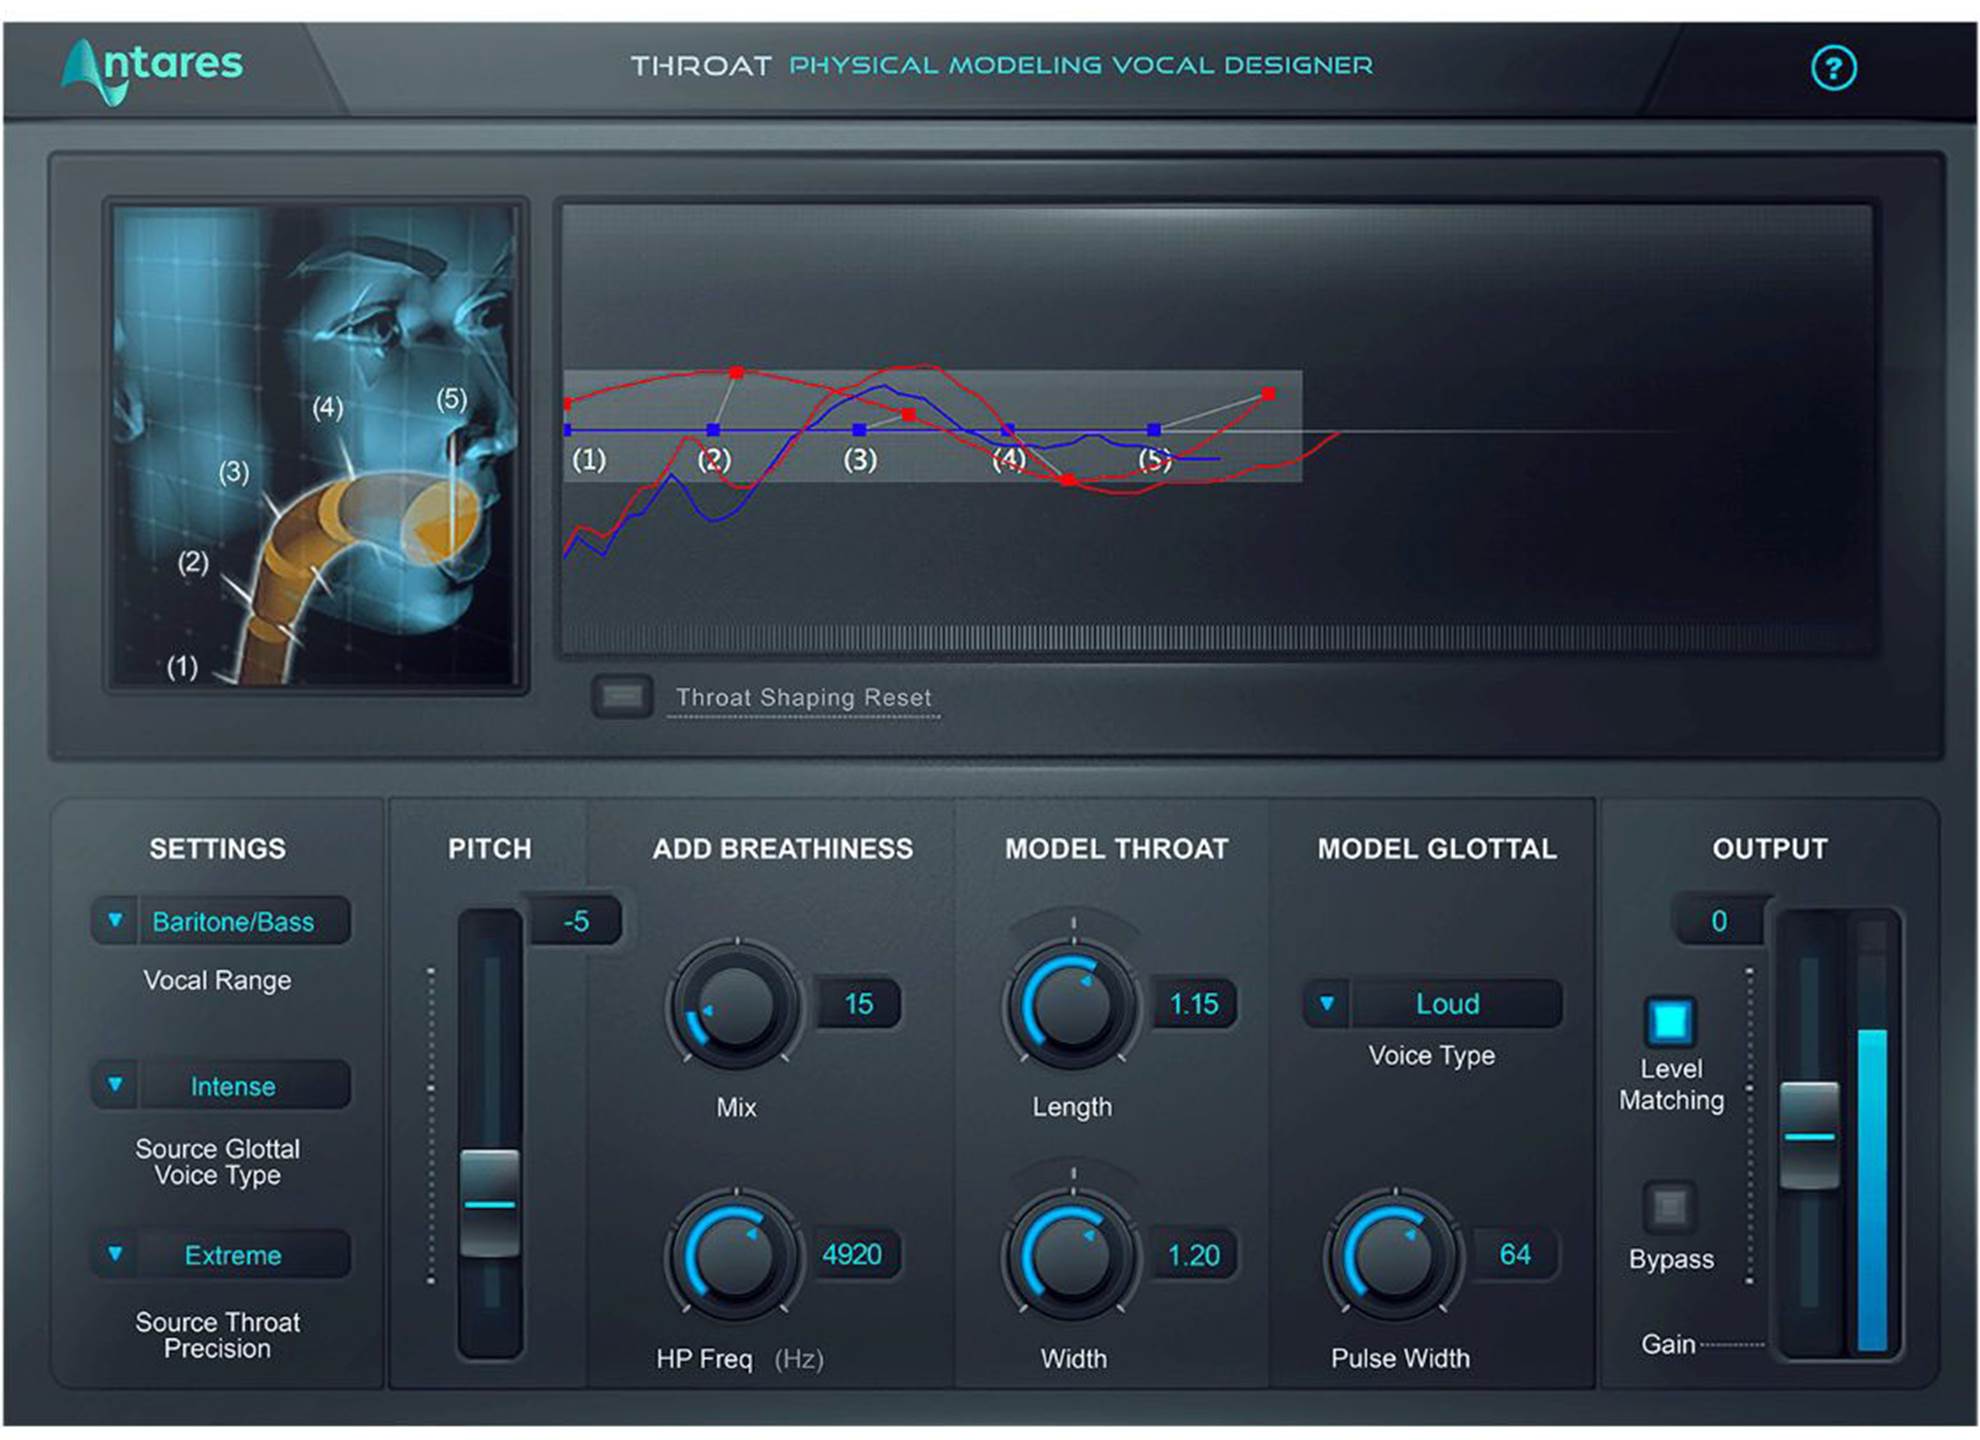Click the (3) marker on head image
This screenshot has width=1980, height=1440.
[x=234, y=471]
